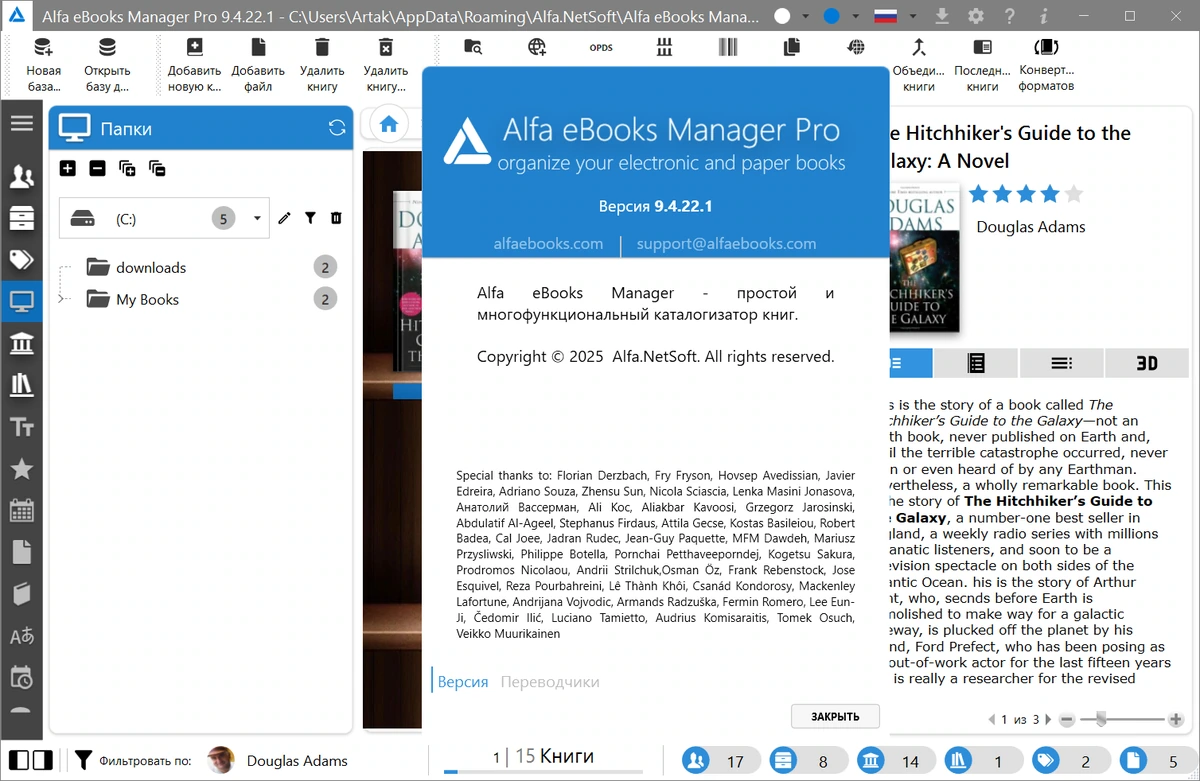Open the Tags sidebar icon
Image resolution: width=1200 pixels, height=781 pixels.
[21, 260]
